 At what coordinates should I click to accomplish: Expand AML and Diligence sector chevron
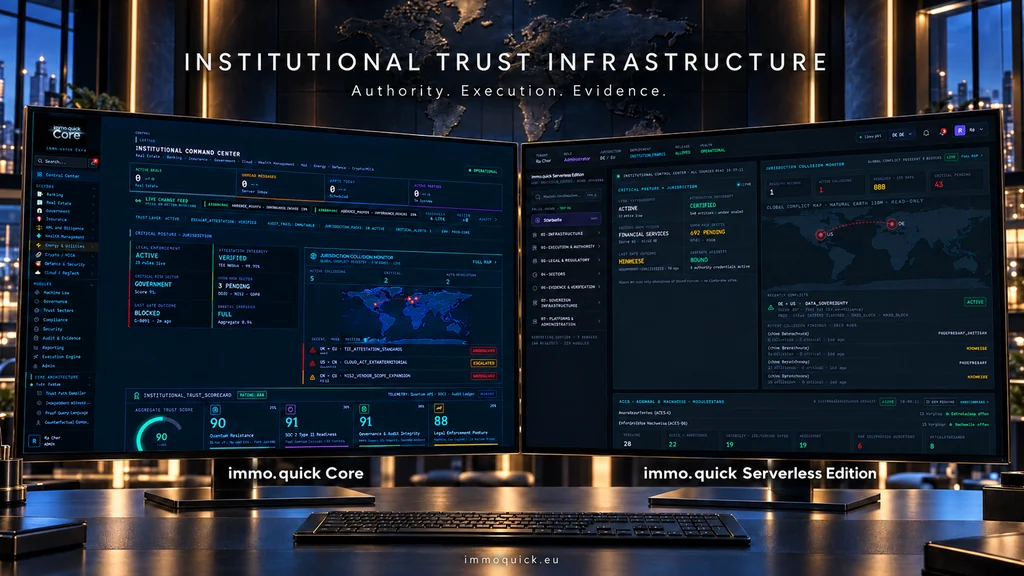pyautogui.click(x=93, y=228)
